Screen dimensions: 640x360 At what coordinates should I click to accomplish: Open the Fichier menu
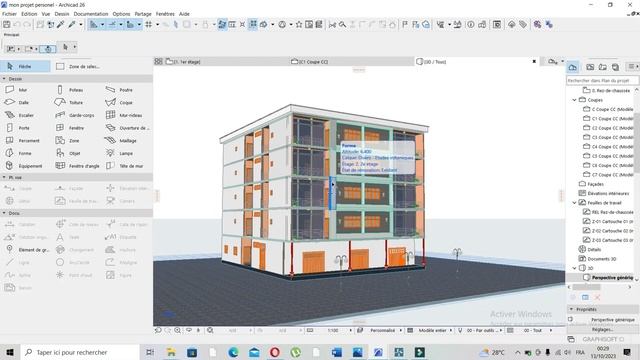pyautogui.click(x=9, y=14)
